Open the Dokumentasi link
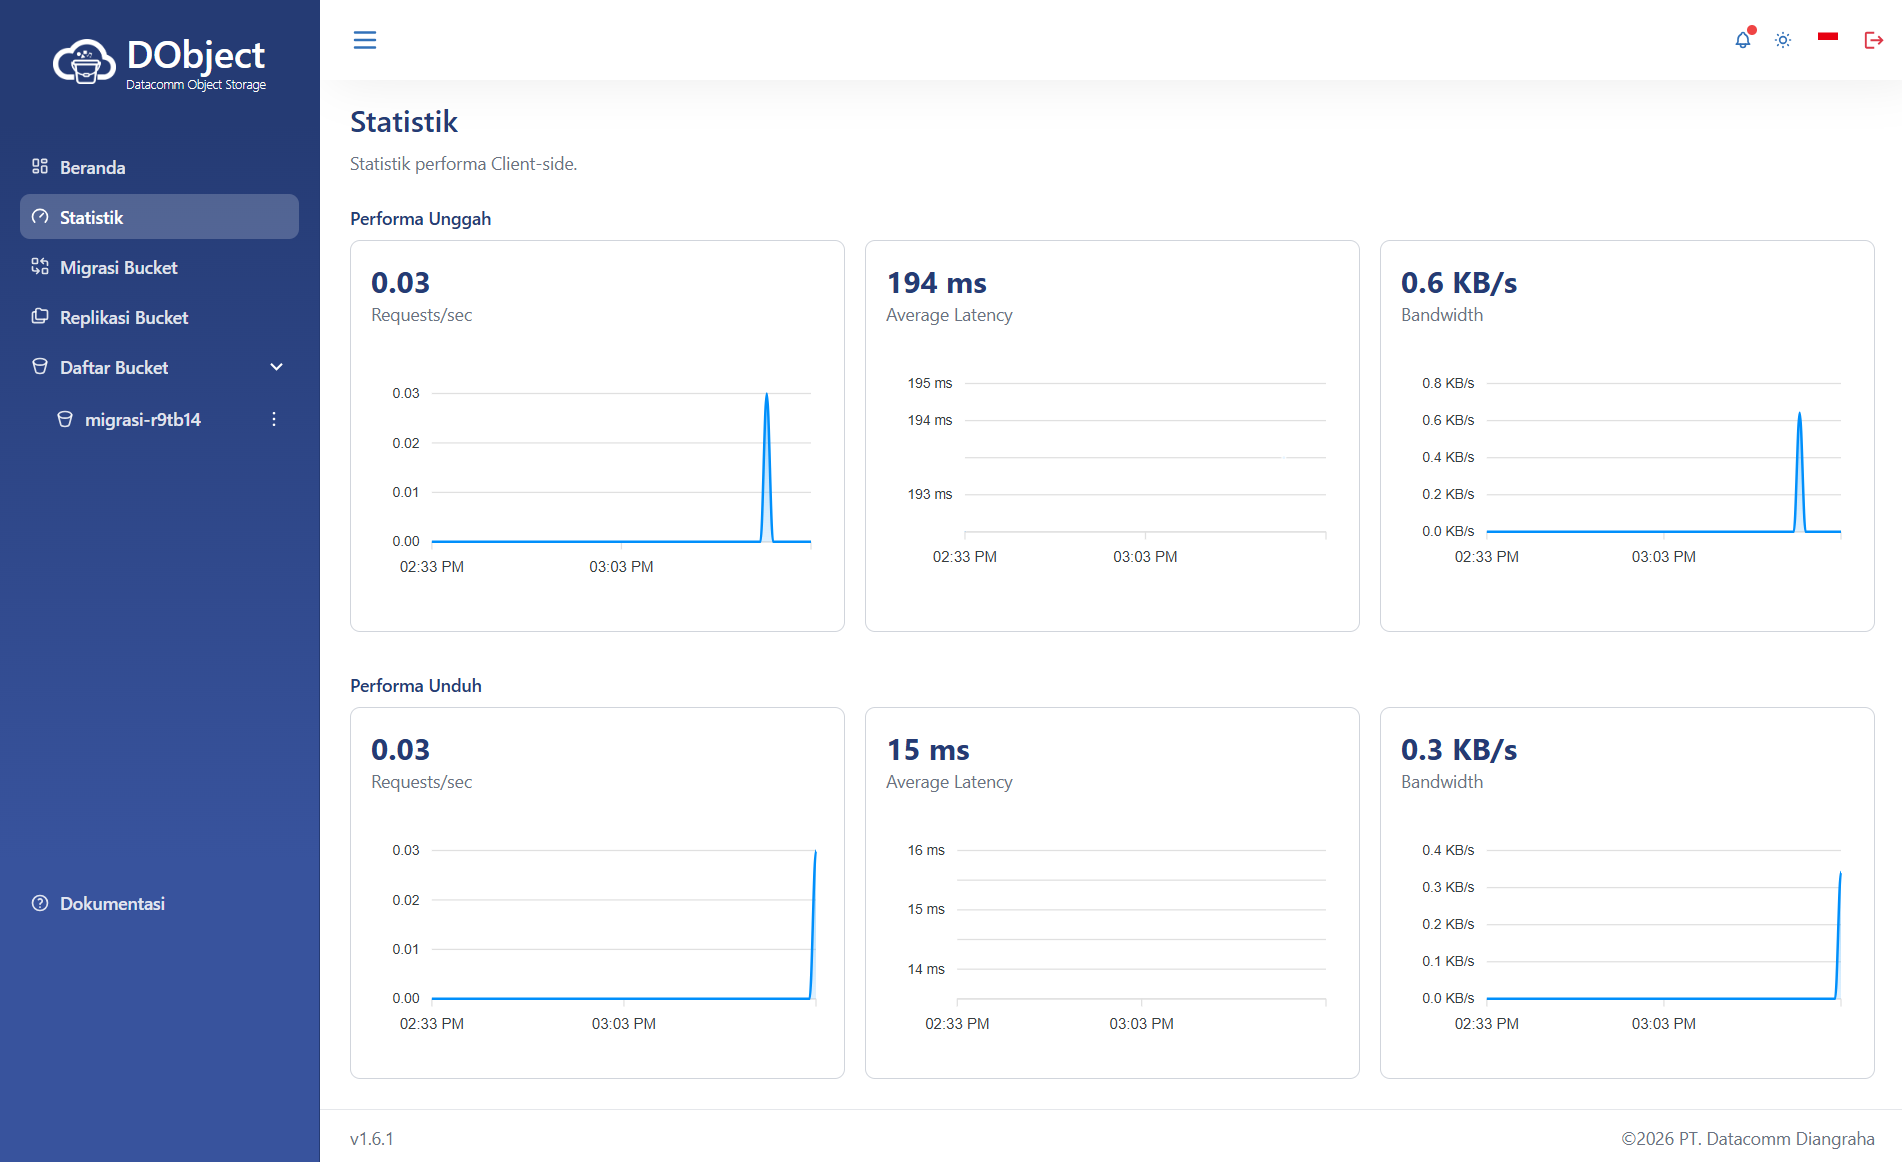This screenshot has height=1162, width=1902. click(x=112, y=904)
